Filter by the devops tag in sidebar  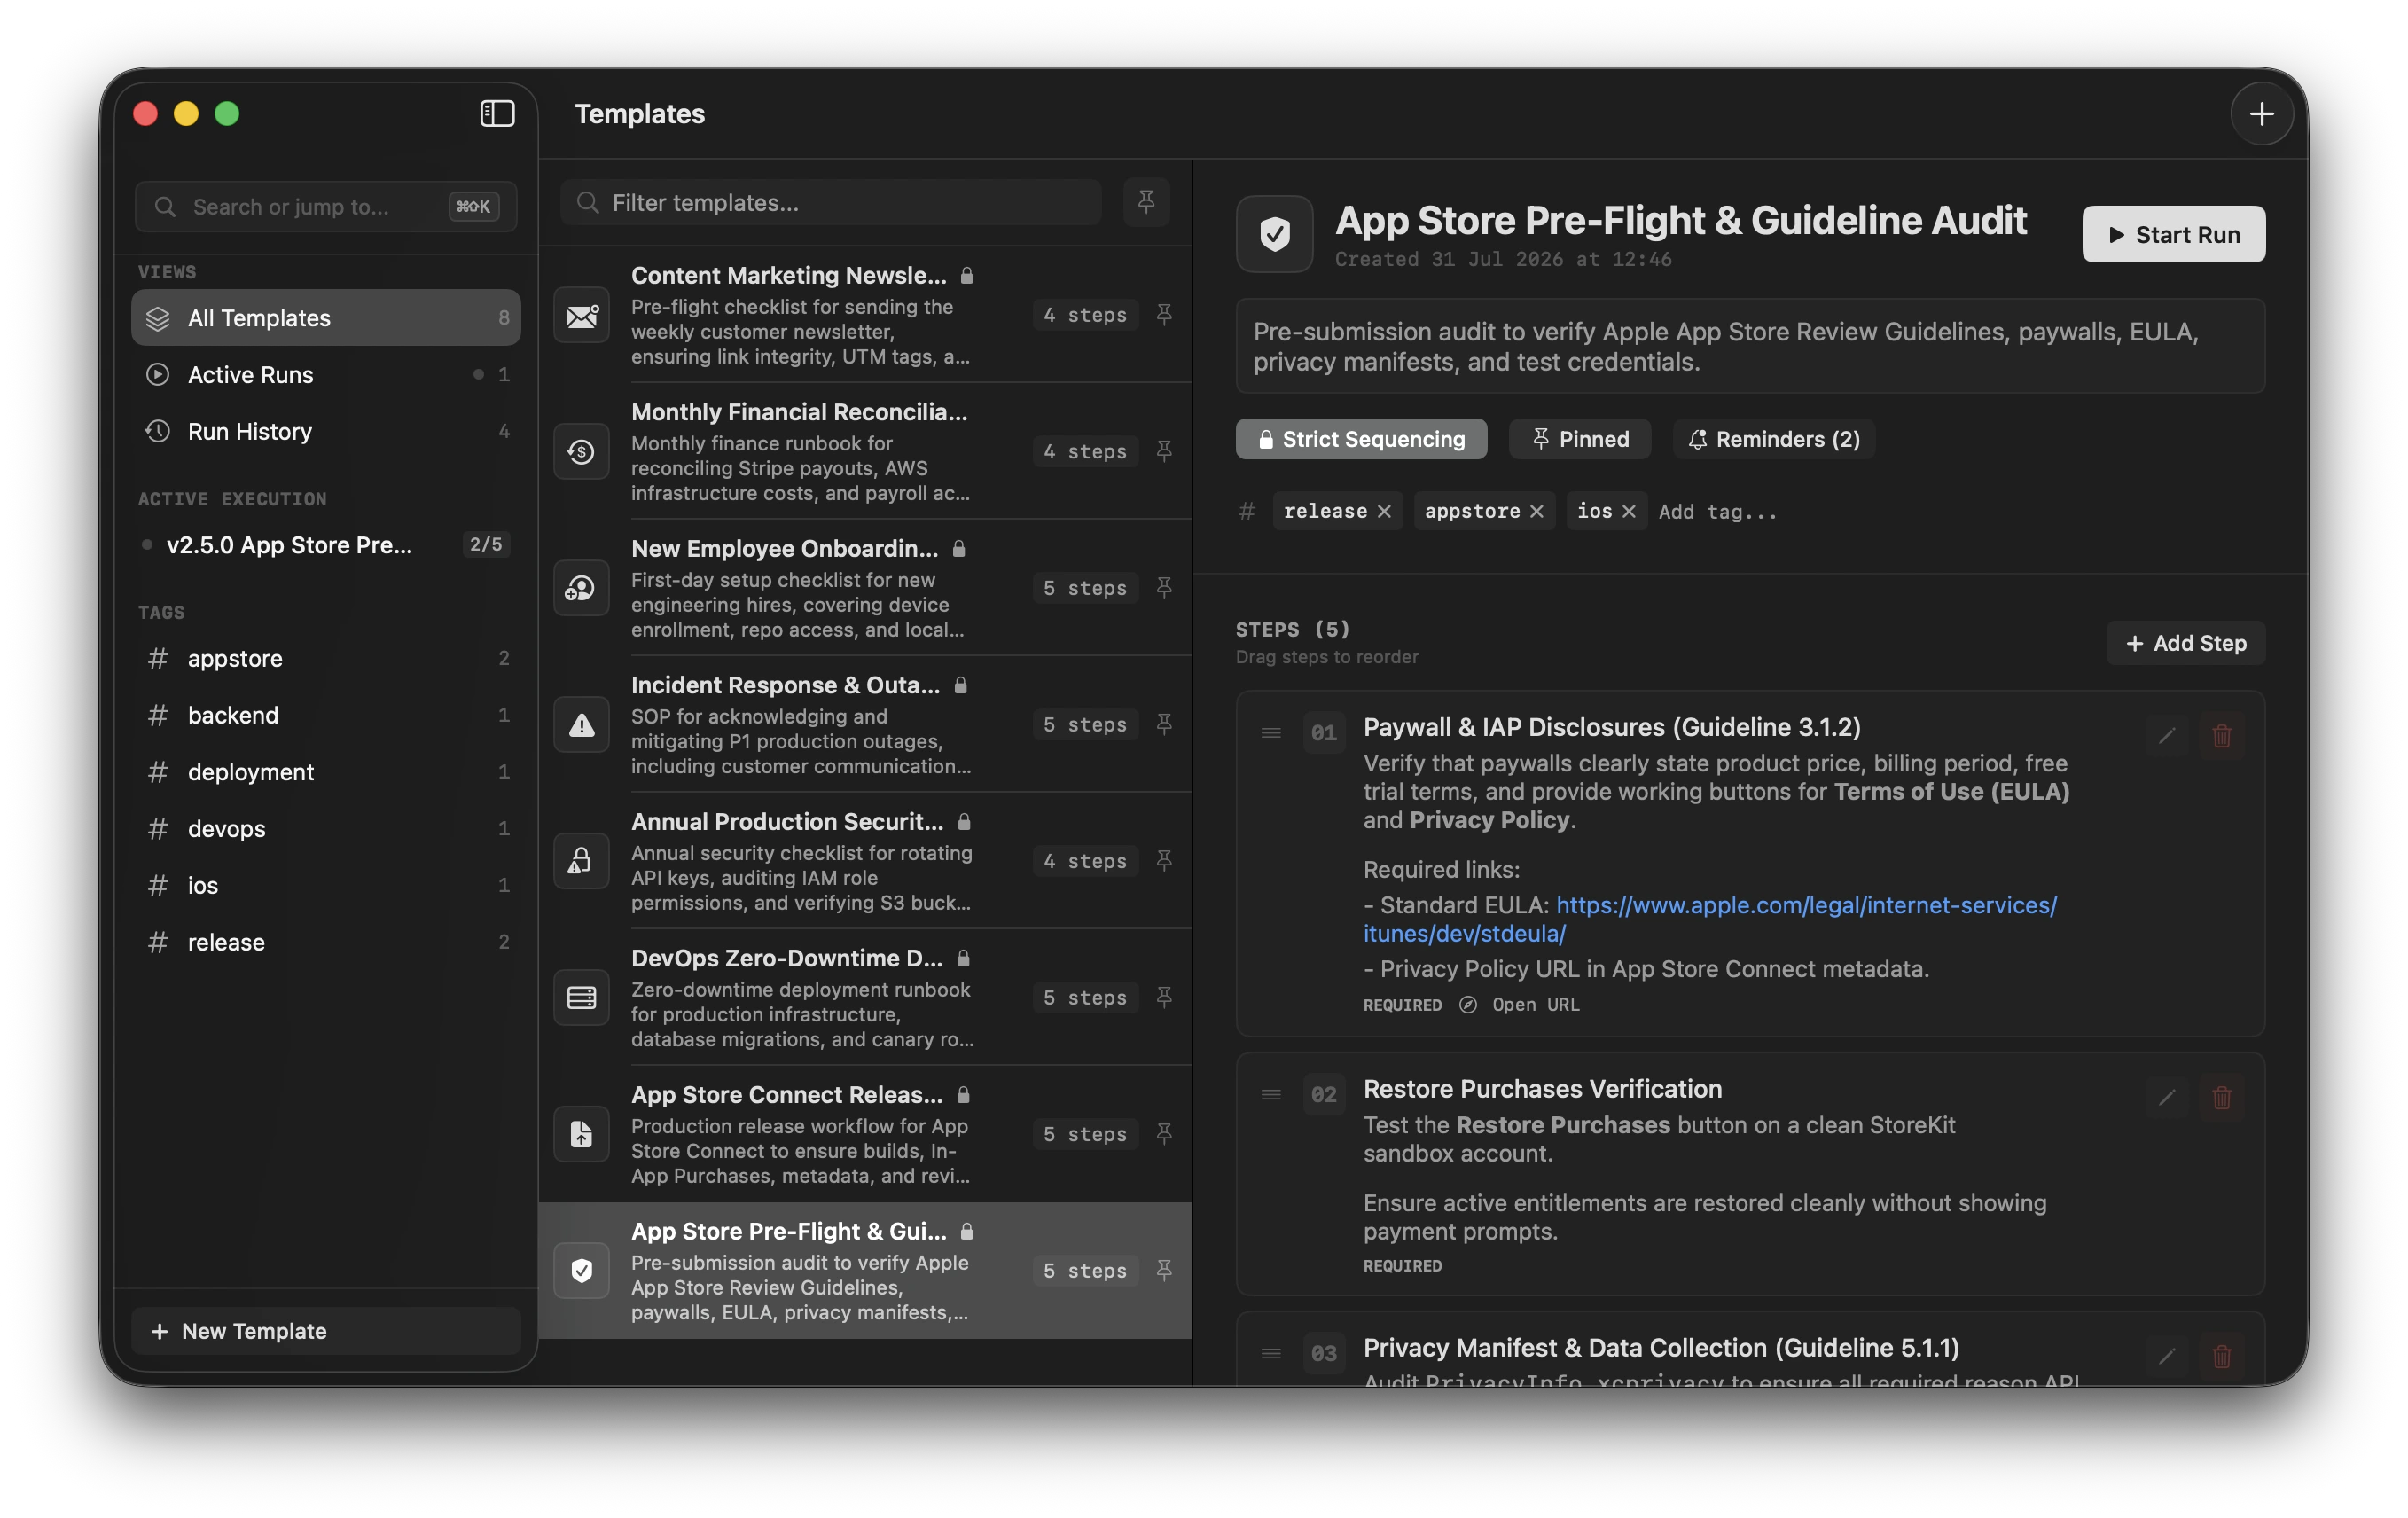(326, 829)
